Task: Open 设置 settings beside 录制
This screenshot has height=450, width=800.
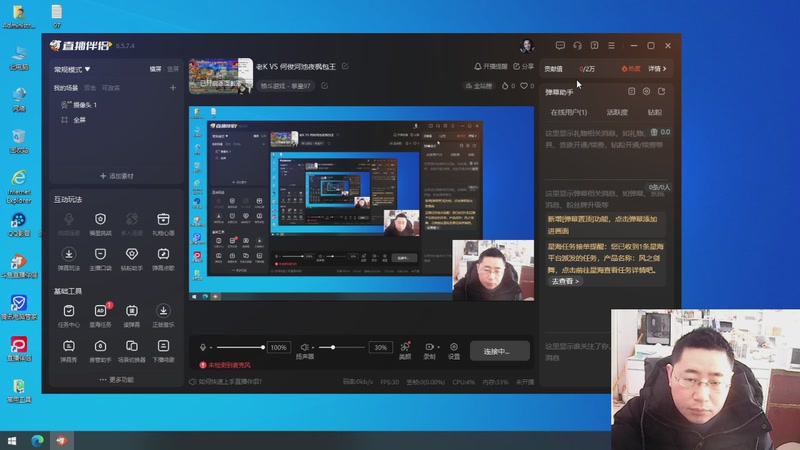Action: pos(454,351)
